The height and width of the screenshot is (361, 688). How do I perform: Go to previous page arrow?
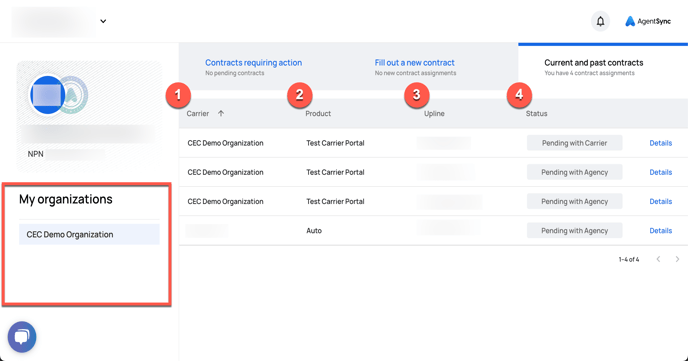658,259
